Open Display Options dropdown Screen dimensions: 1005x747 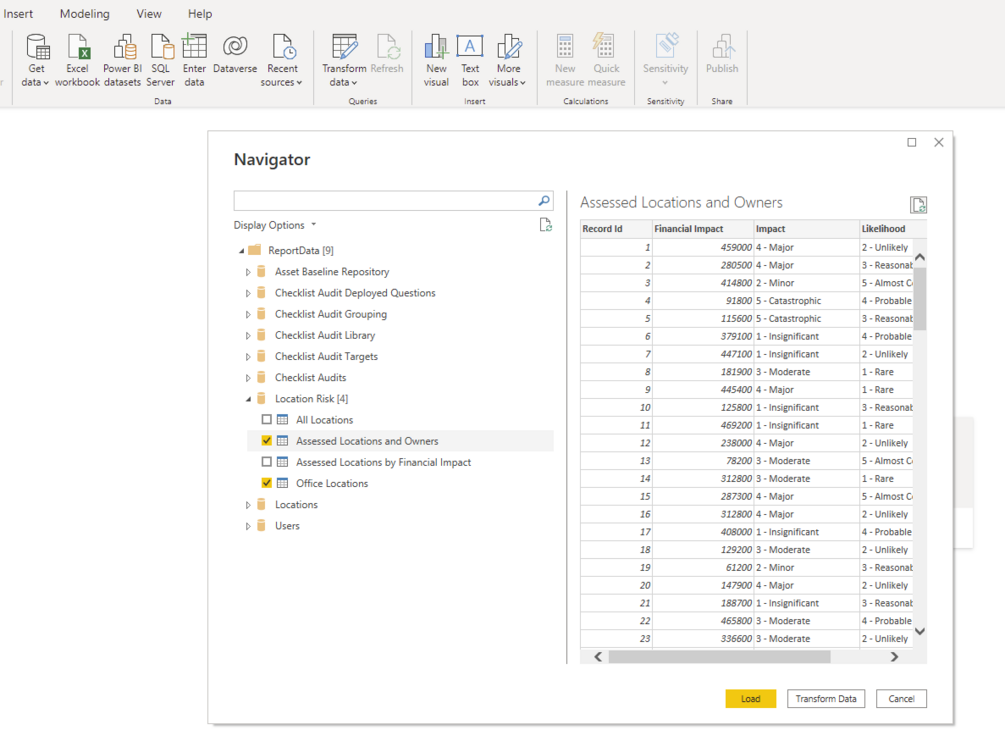point(275,225)
